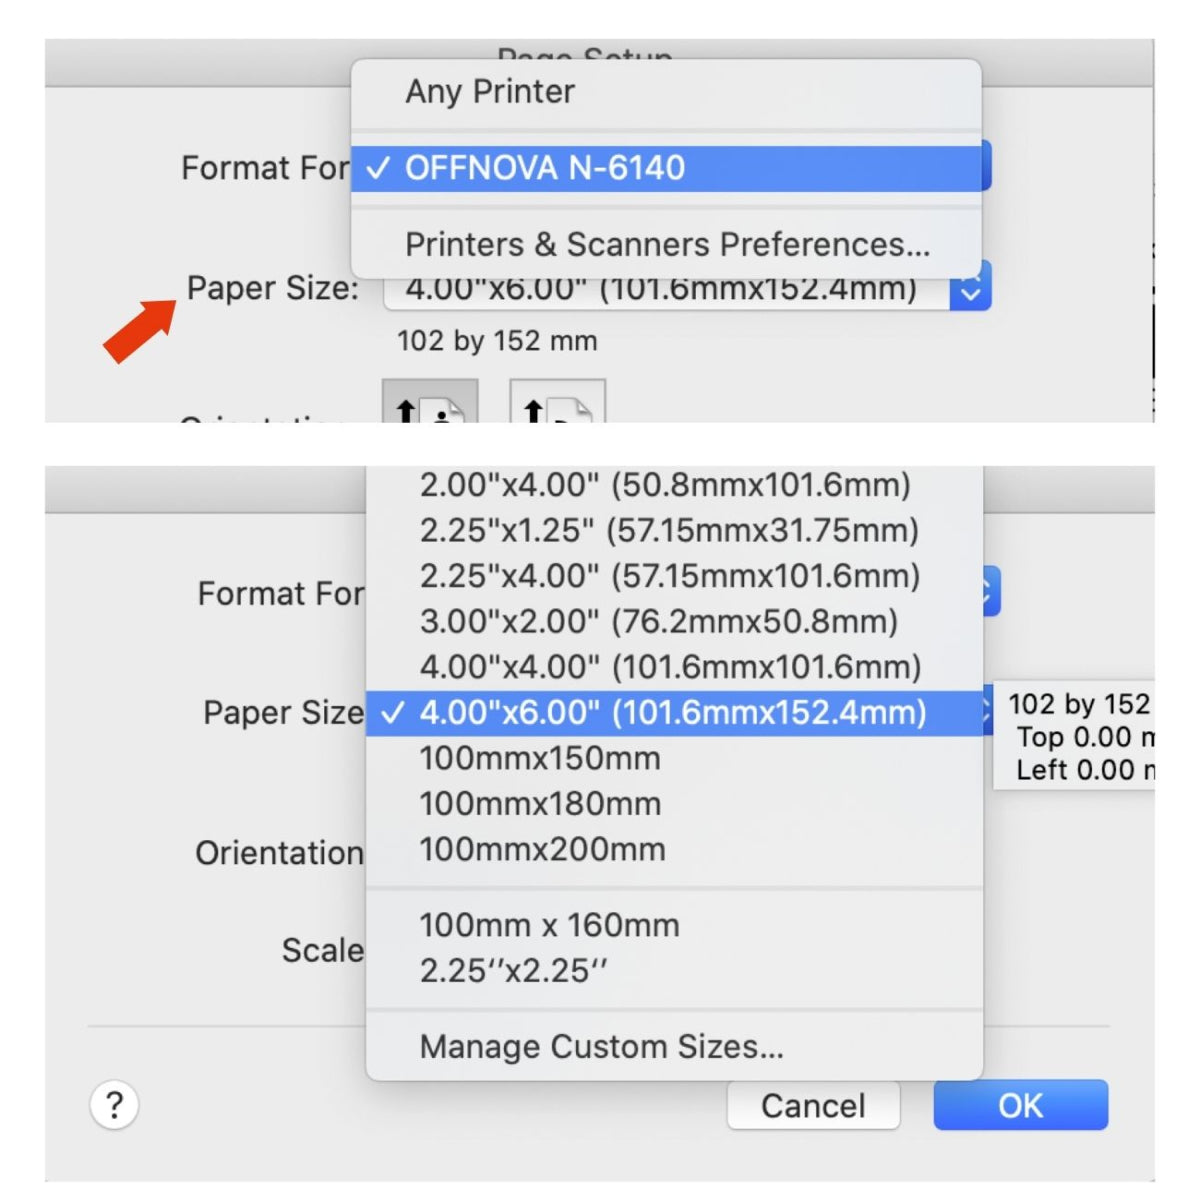Image resolution: width=1200 pixels, height=1200 pixels.
Task: Choose 2.25"x4.00" paper size
Action: click(669, 576)
